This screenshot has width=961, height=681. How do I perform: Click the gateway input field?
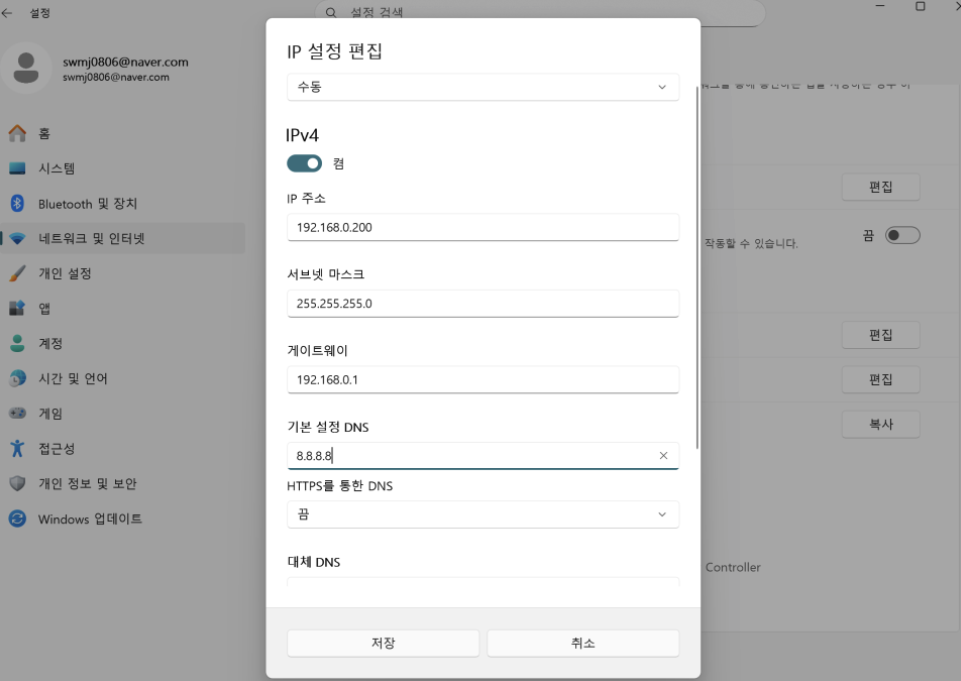point(482,380)
